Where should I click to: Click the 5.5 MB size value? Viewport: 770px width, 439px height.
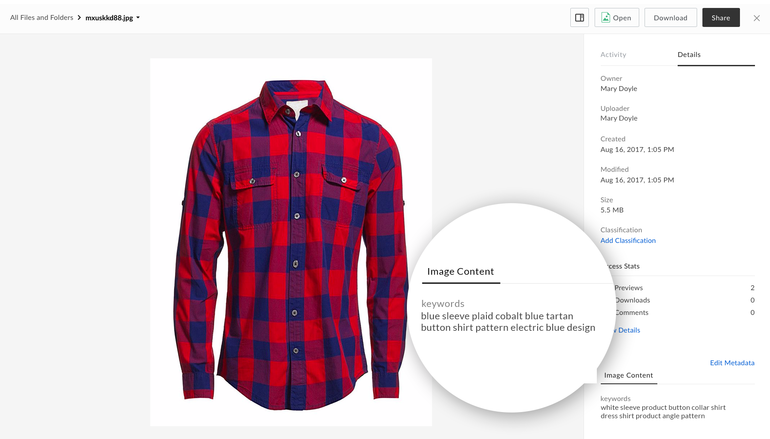click(x=612, y=210)
